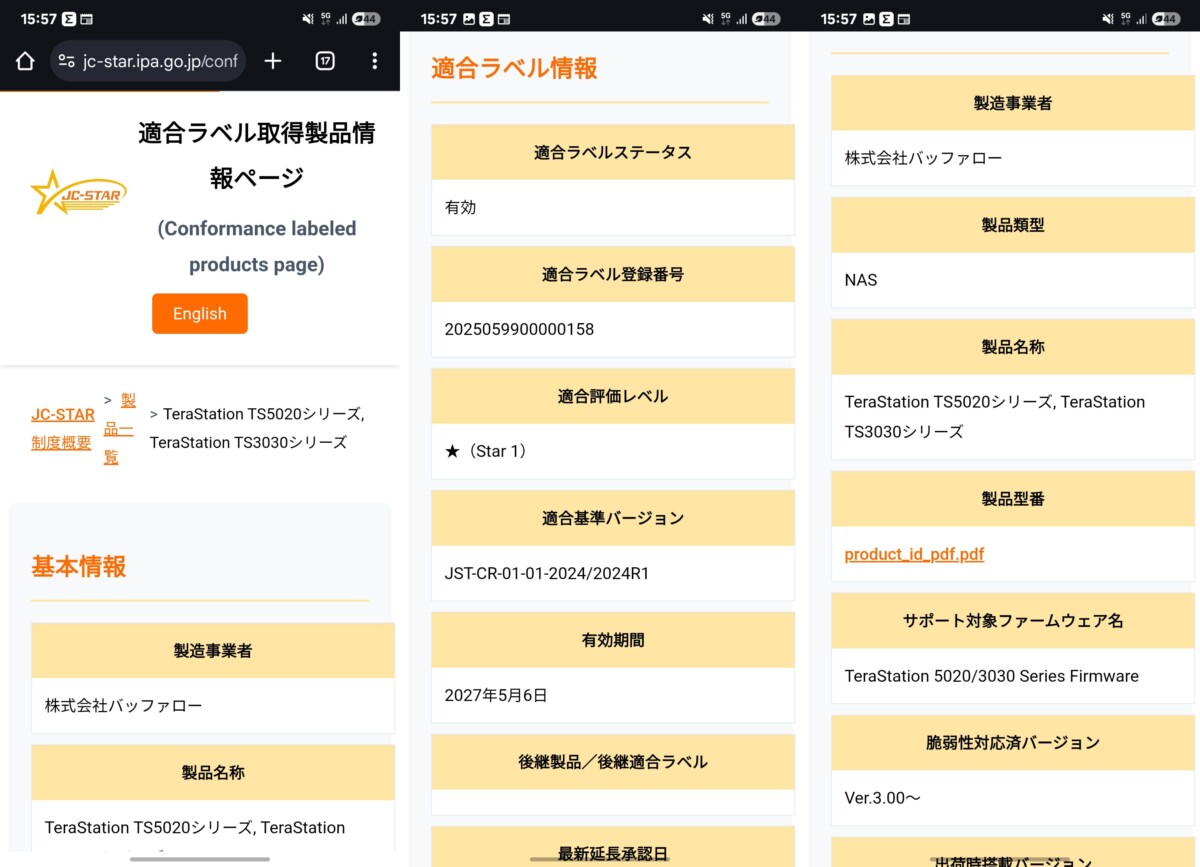Tap the browser home icon

pyautogui.click(x=25, y=61)
